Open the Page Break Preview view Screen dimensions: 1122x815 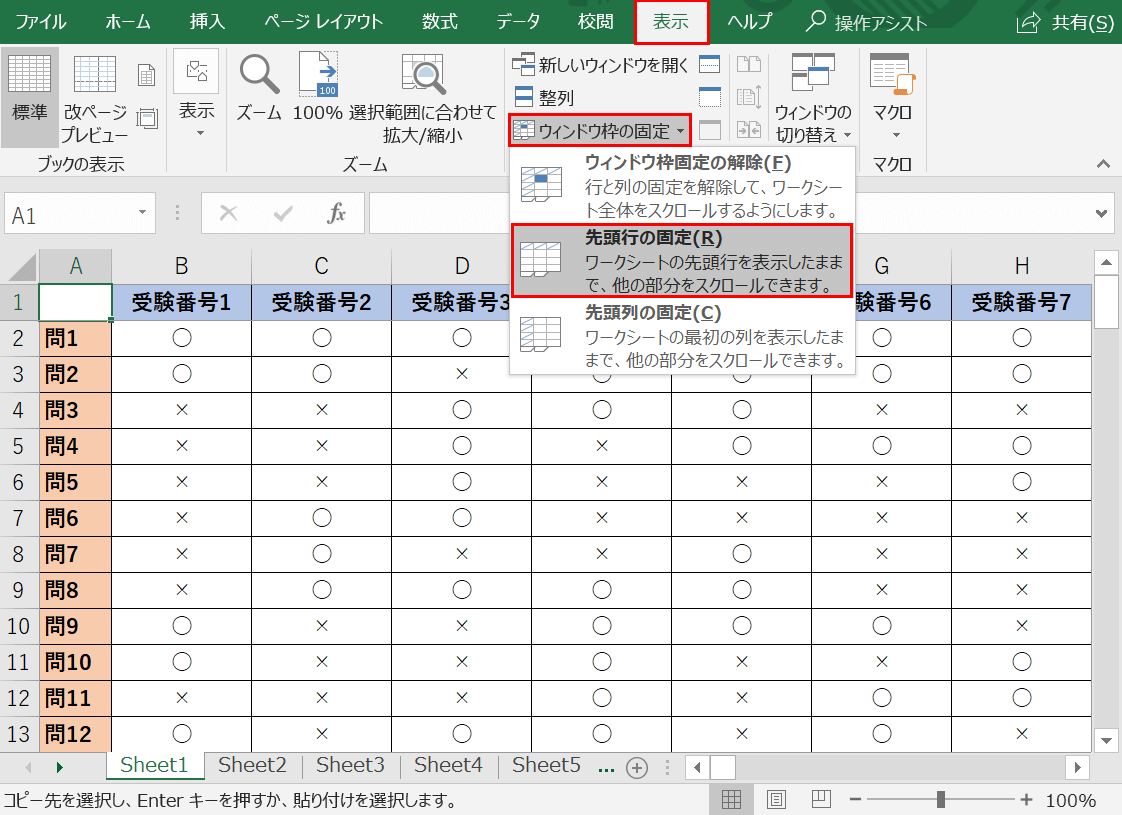[95, 98]
